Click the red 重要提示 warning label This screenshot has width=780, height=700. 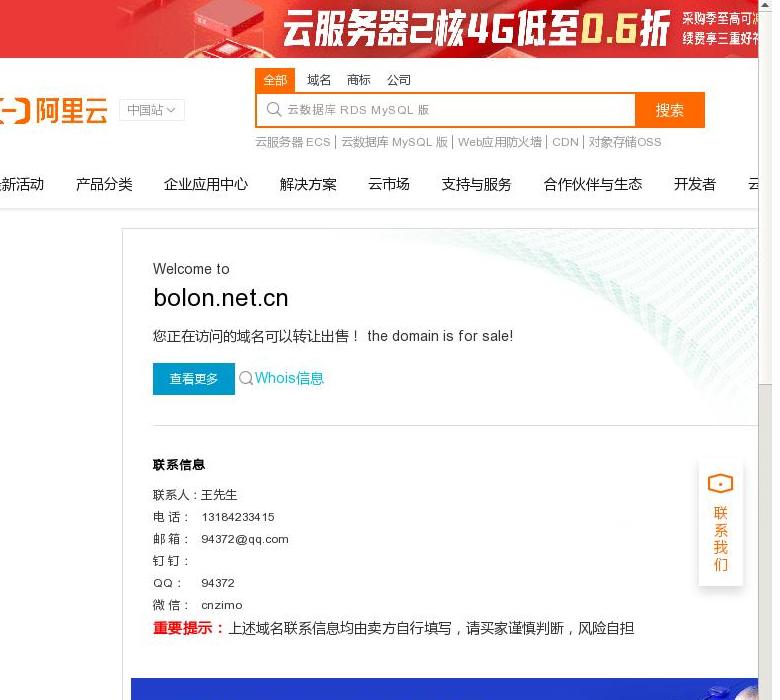188,628
